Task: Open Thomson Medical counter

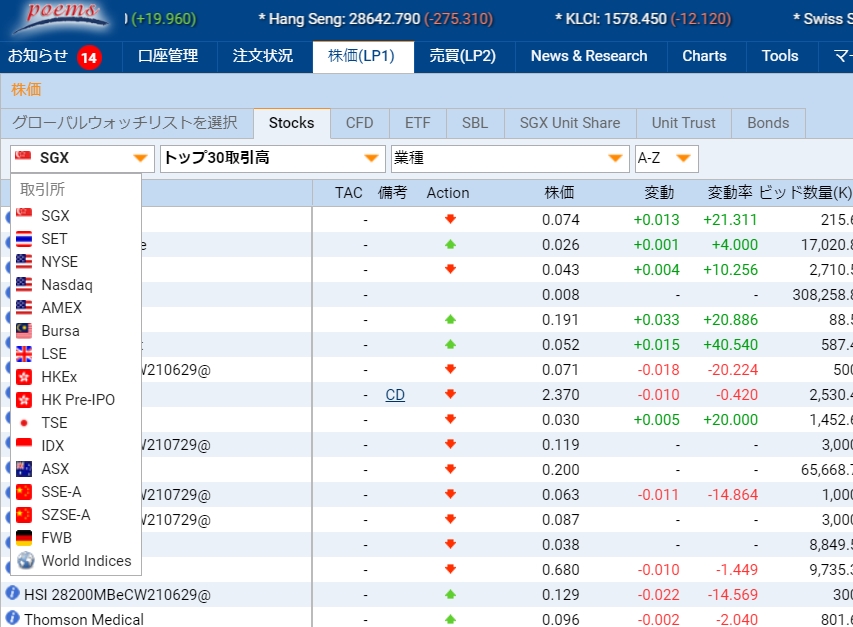Action: click(84, 619)
